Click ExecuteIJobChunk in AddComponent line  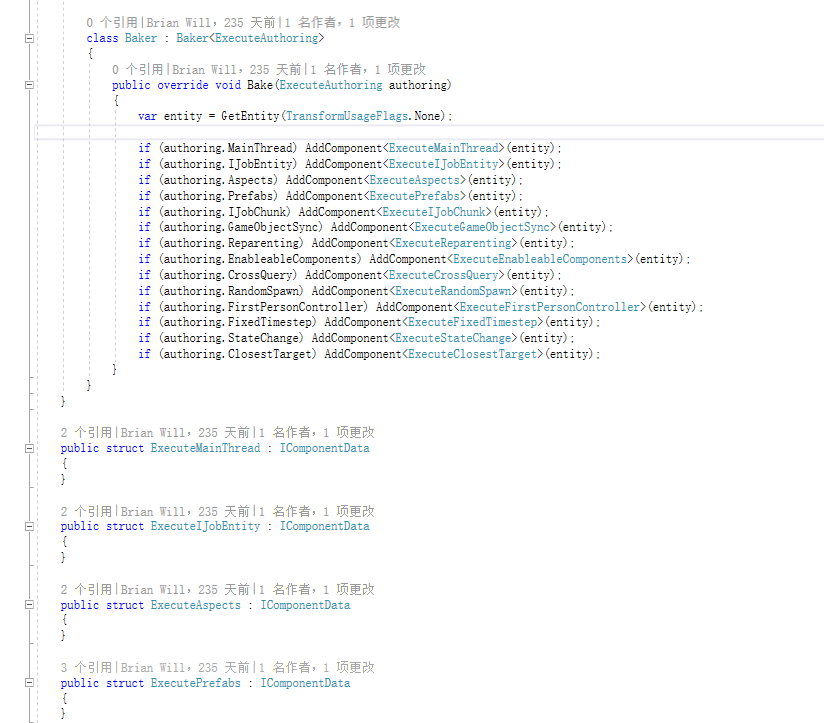coord(434,212)
